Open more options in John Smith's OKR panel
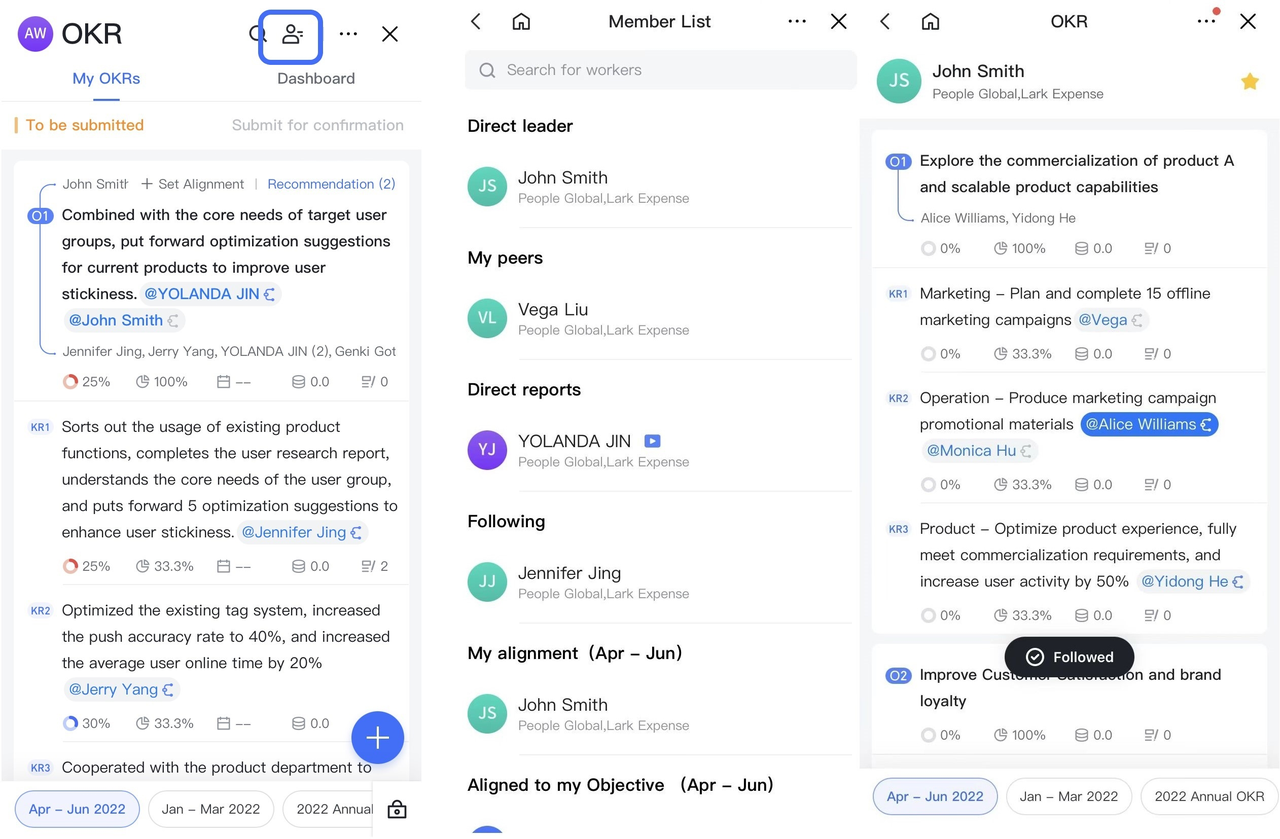This screenshot has height=839, width=1280. [1206, 21]
